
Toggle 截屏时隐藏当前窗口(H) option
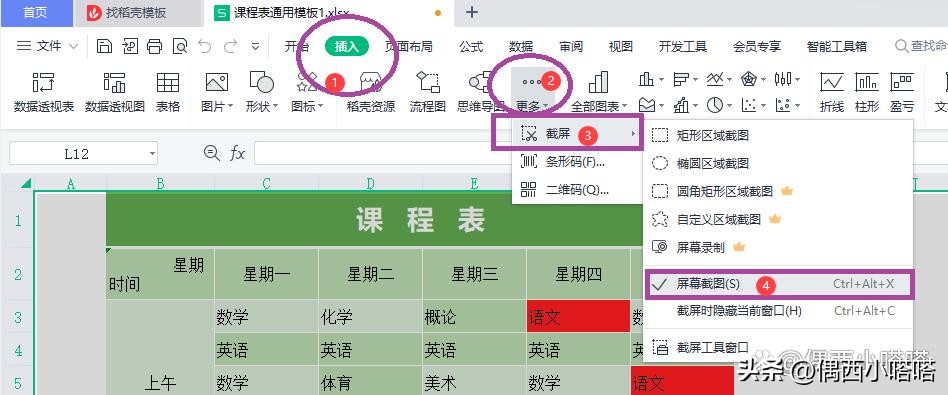point(780,311)
